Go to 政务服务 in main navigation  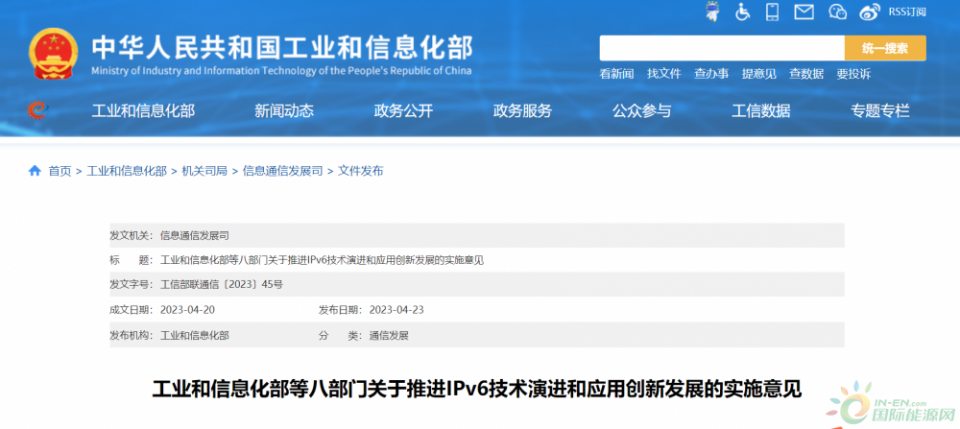522,111
